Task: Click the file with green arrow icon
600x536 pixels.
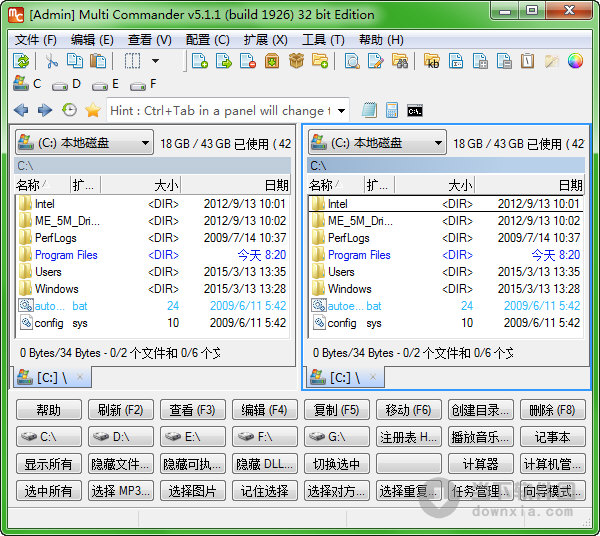Action: pos(224,61)
